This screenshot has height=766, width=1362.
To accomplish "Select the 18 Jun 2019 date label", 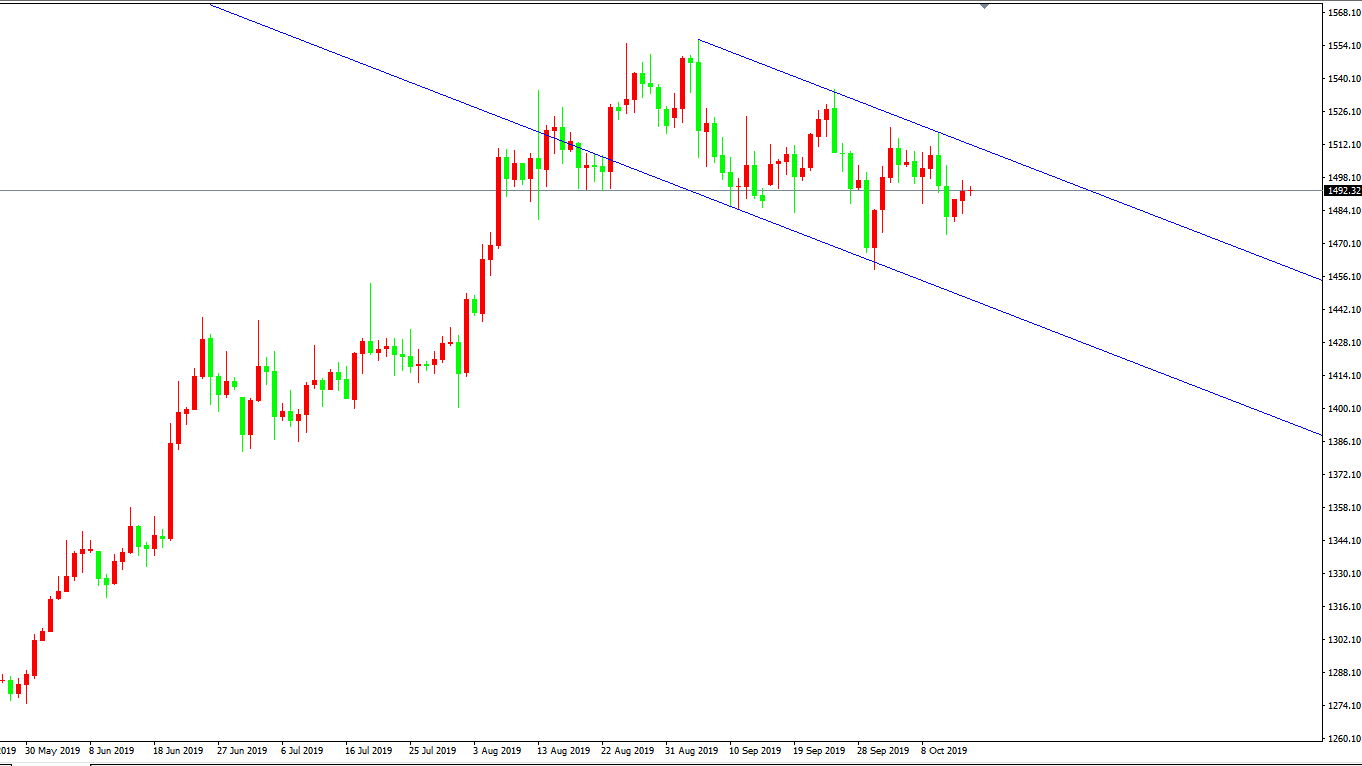I will [178, 750].
